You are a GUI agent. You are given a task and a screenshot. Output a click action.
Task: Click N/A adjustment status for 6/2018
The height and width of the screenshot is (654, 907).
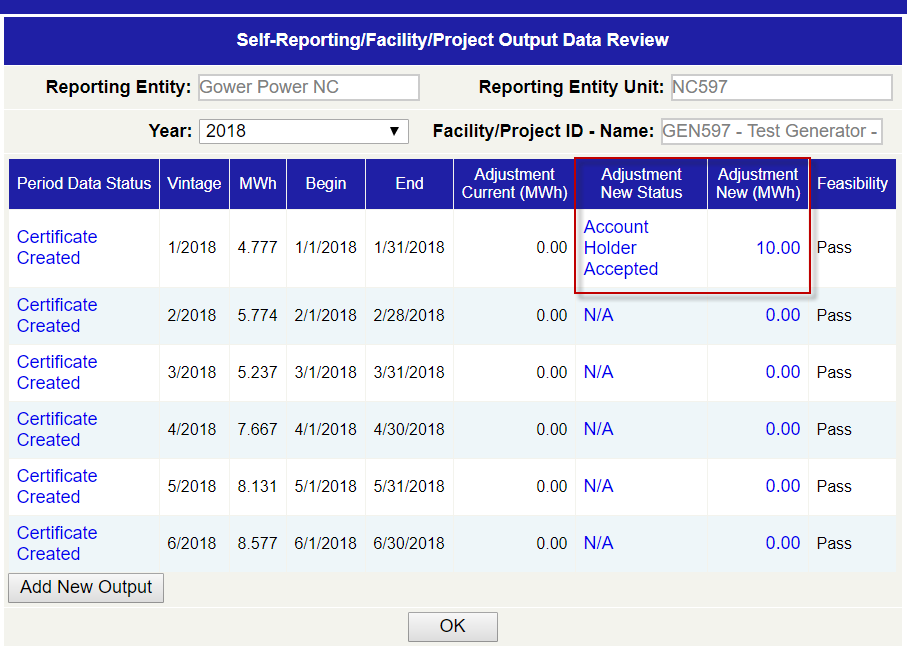tap(598, 543)
